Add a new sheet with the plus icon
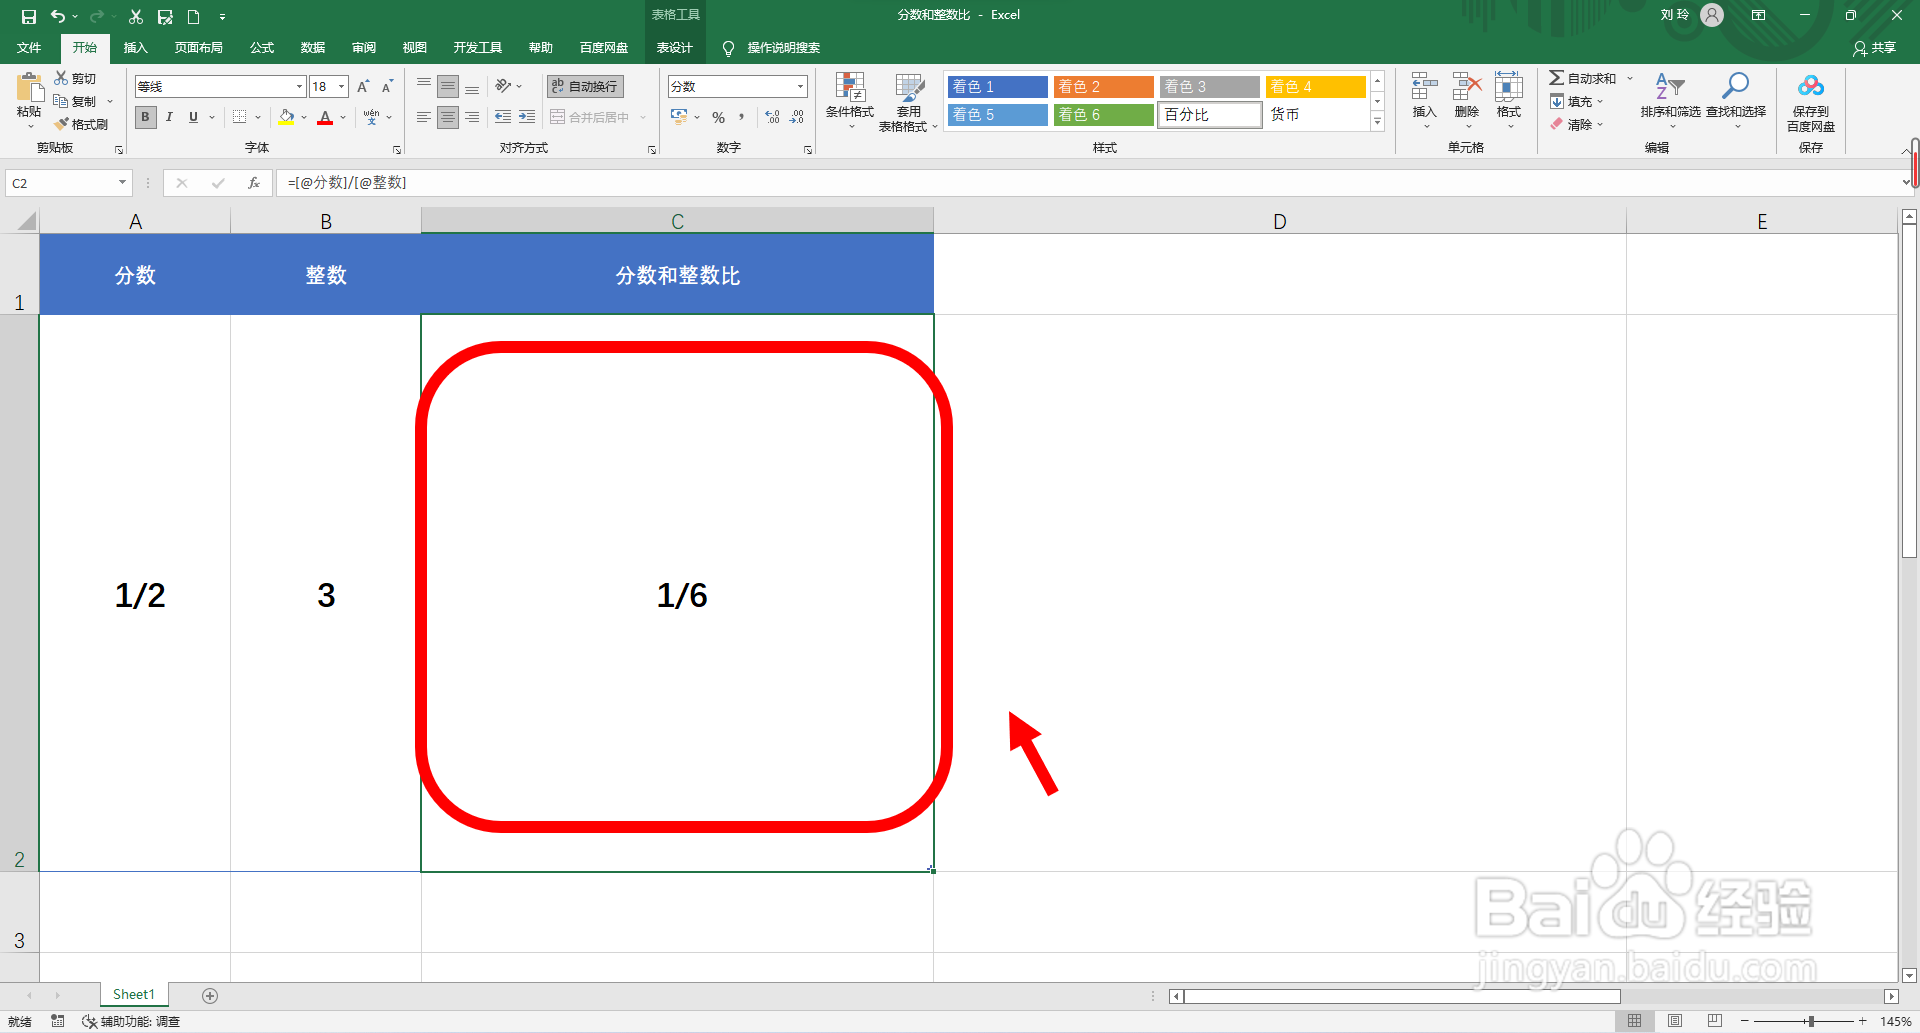Image resolution: width=1920 pixels, height=1033 pixels. pyautogui.click(x=210, y=995)
